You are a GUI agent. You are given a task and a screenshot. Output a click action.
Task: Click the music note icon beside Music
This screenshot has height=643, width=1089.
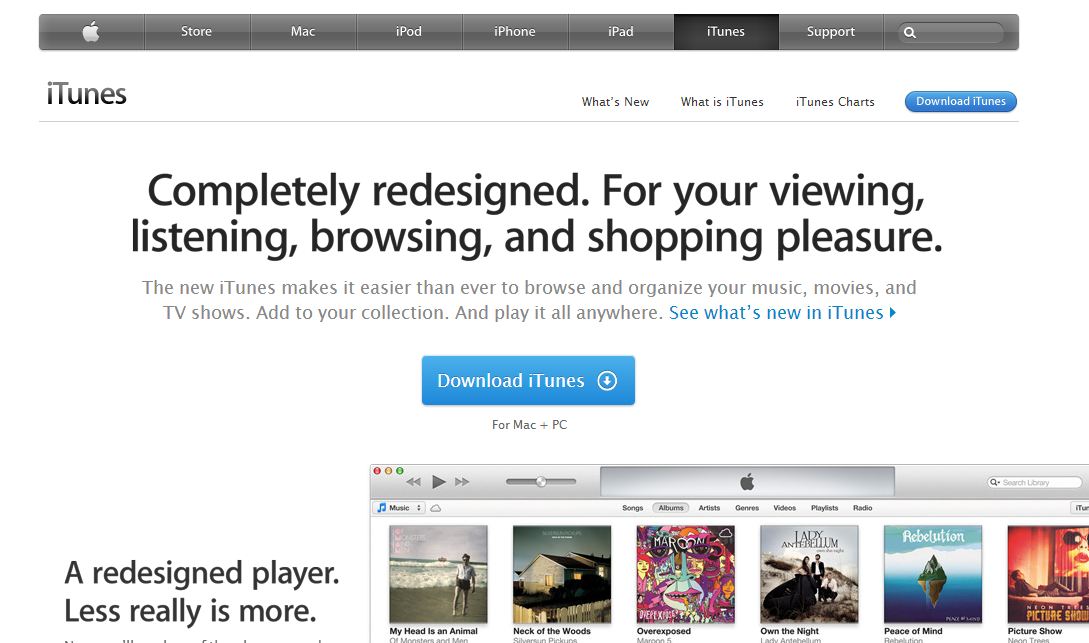381,507
